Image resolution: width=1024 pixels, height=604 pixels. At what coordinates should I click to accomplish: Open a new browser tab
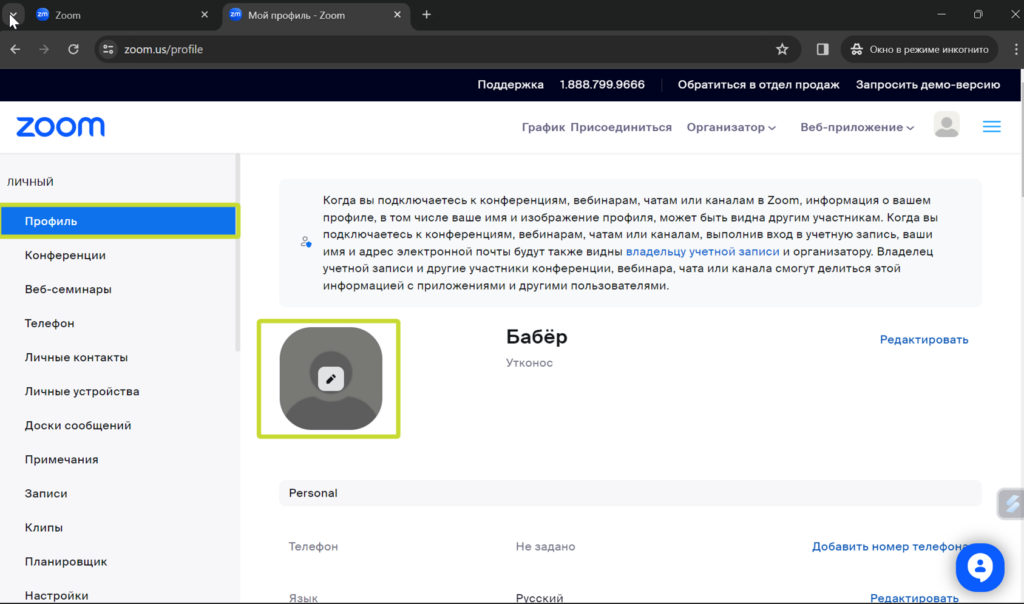pos(426,14)
